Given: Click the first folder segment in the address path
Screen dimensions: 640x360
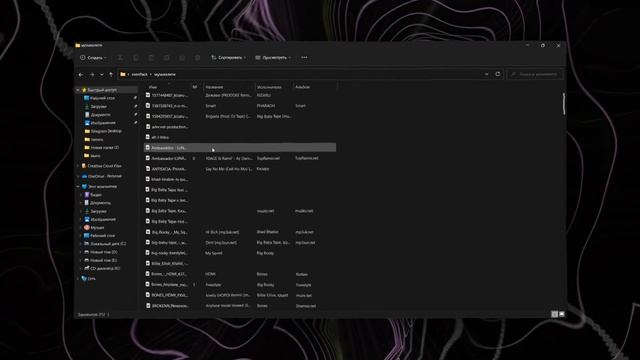Looking at the screenshot, I should tap(139, 74).
